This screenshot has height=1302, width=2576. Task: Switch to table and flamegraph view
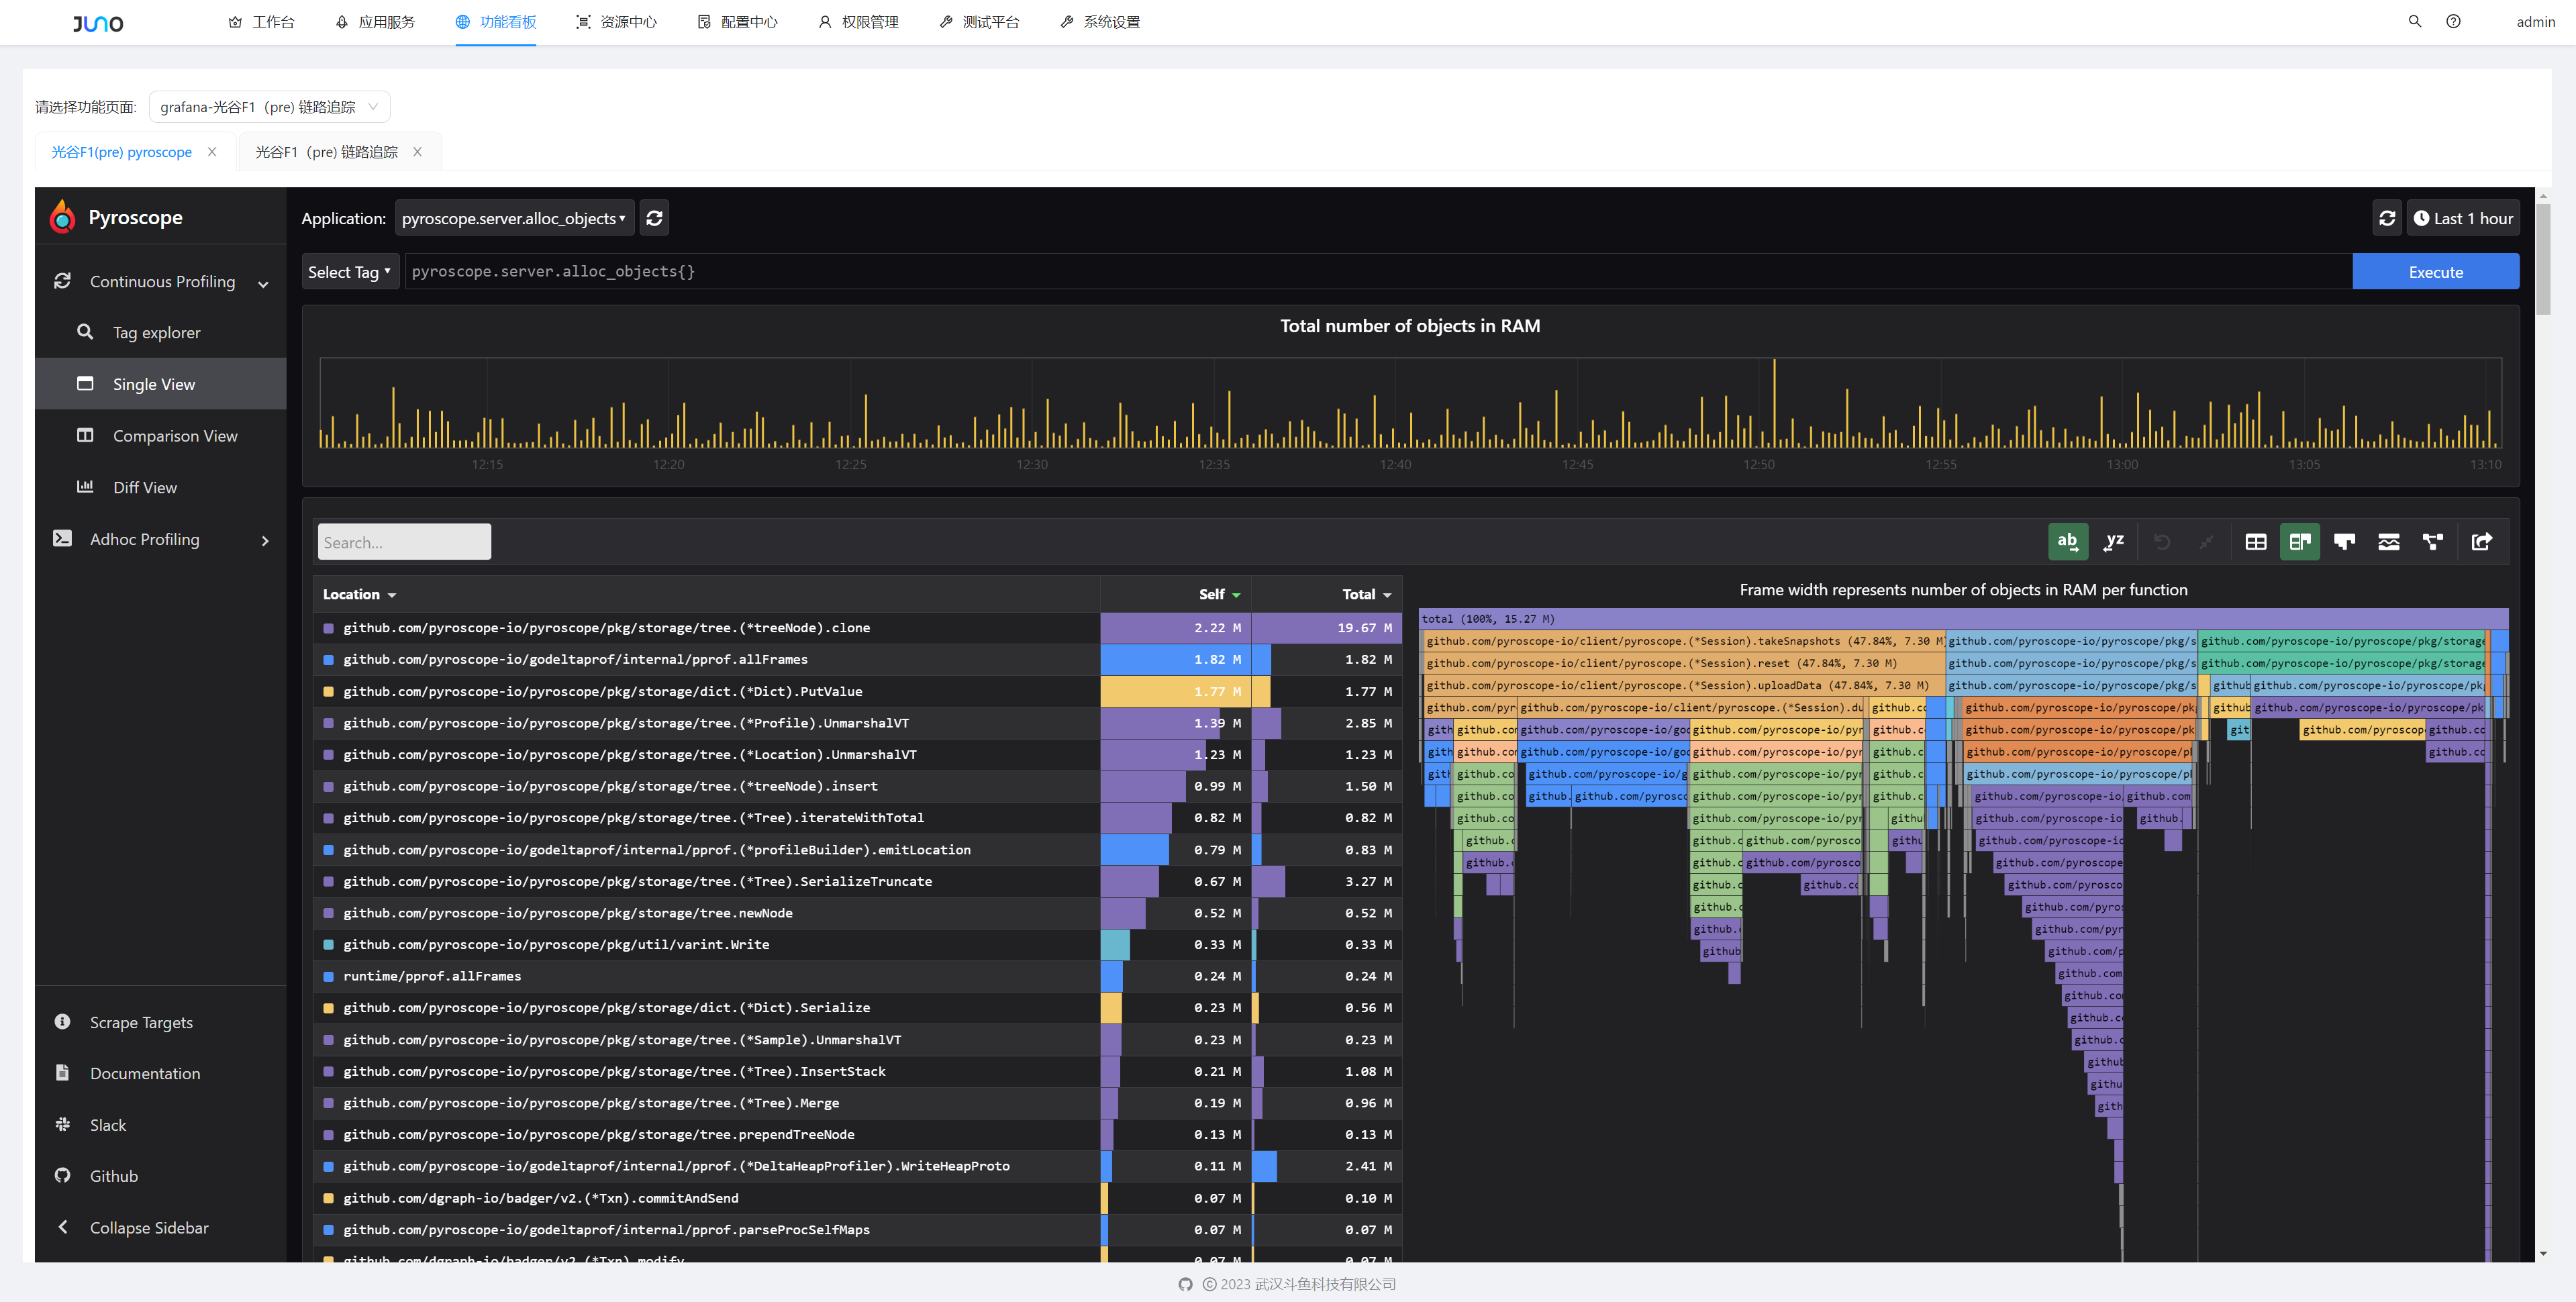2300,541
